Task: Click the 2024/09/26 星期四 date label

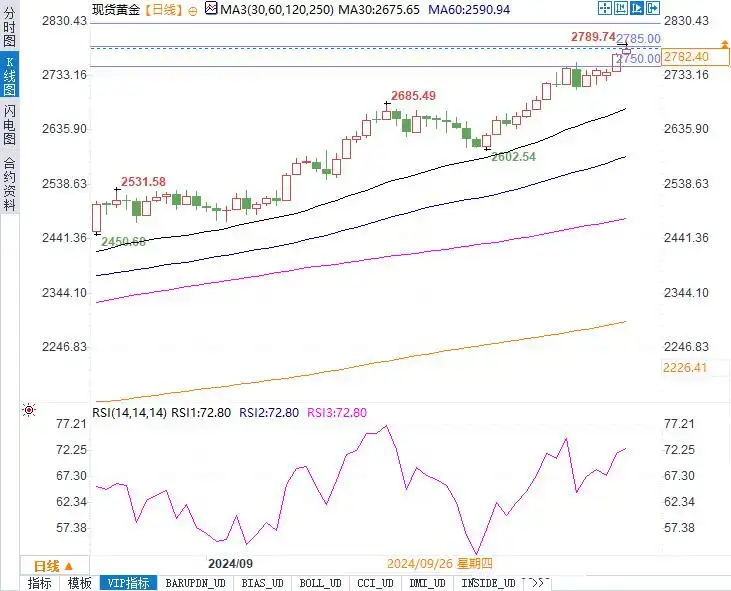Action: (440, 564)
